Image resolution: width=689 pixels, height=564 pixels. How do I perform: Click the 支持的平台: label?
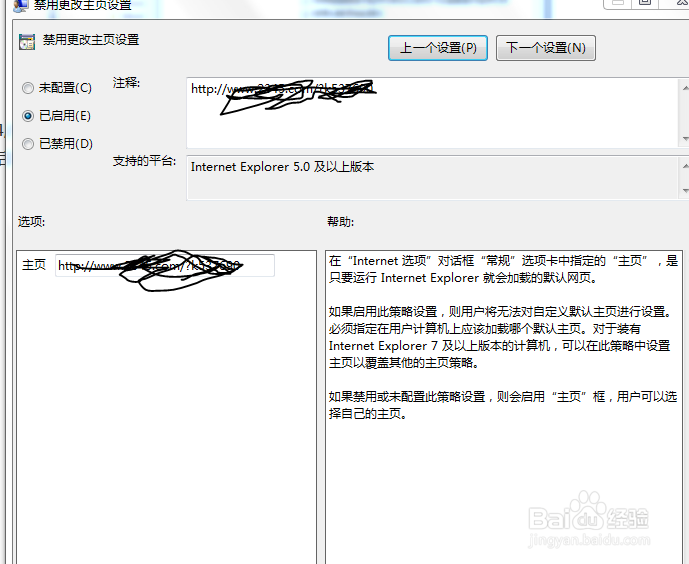[144, 161]
